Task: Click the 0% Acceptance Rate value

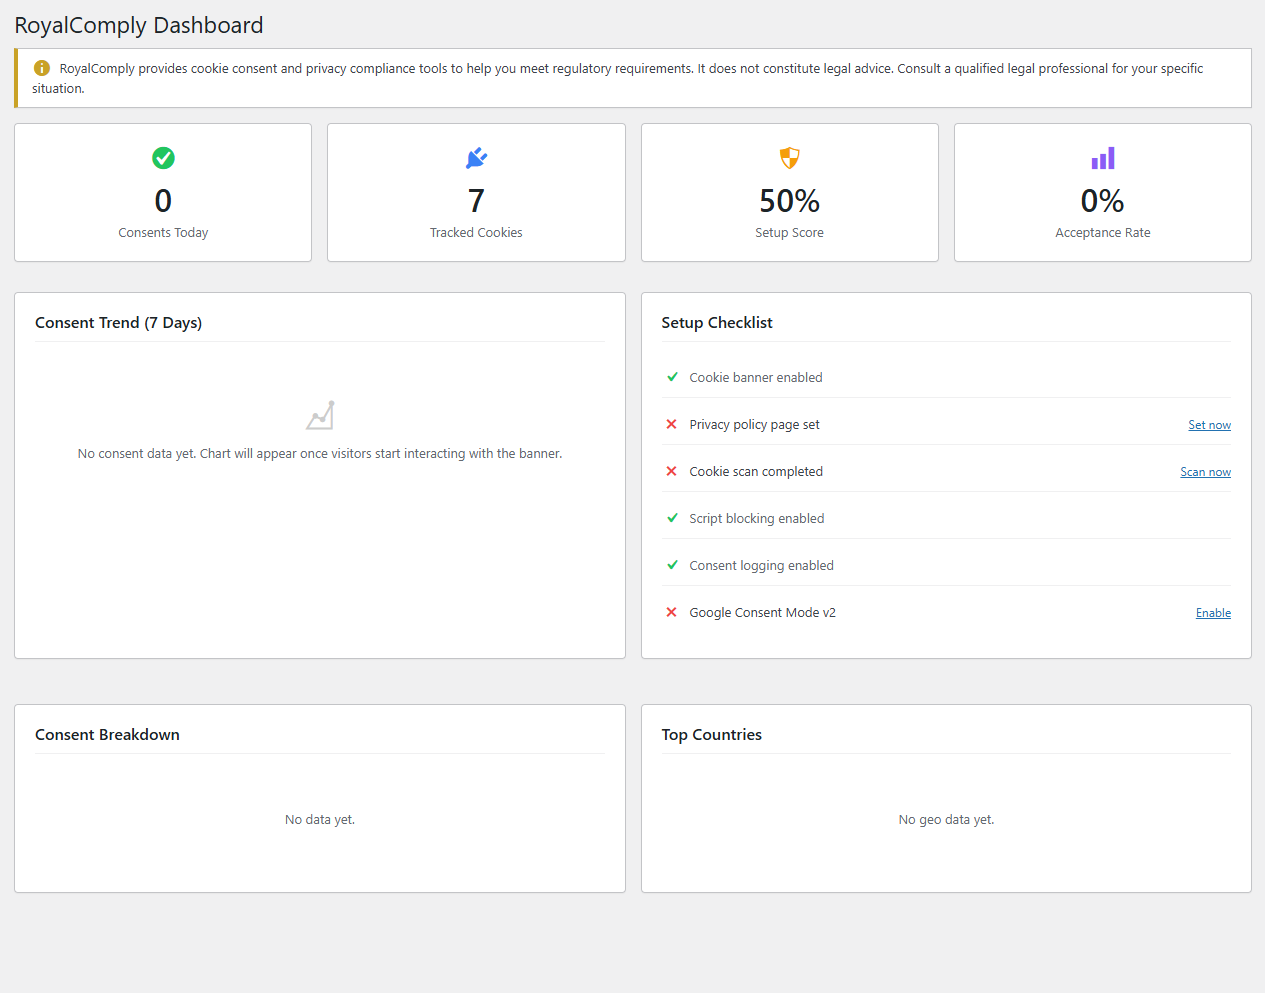Action: (1103, 201)
